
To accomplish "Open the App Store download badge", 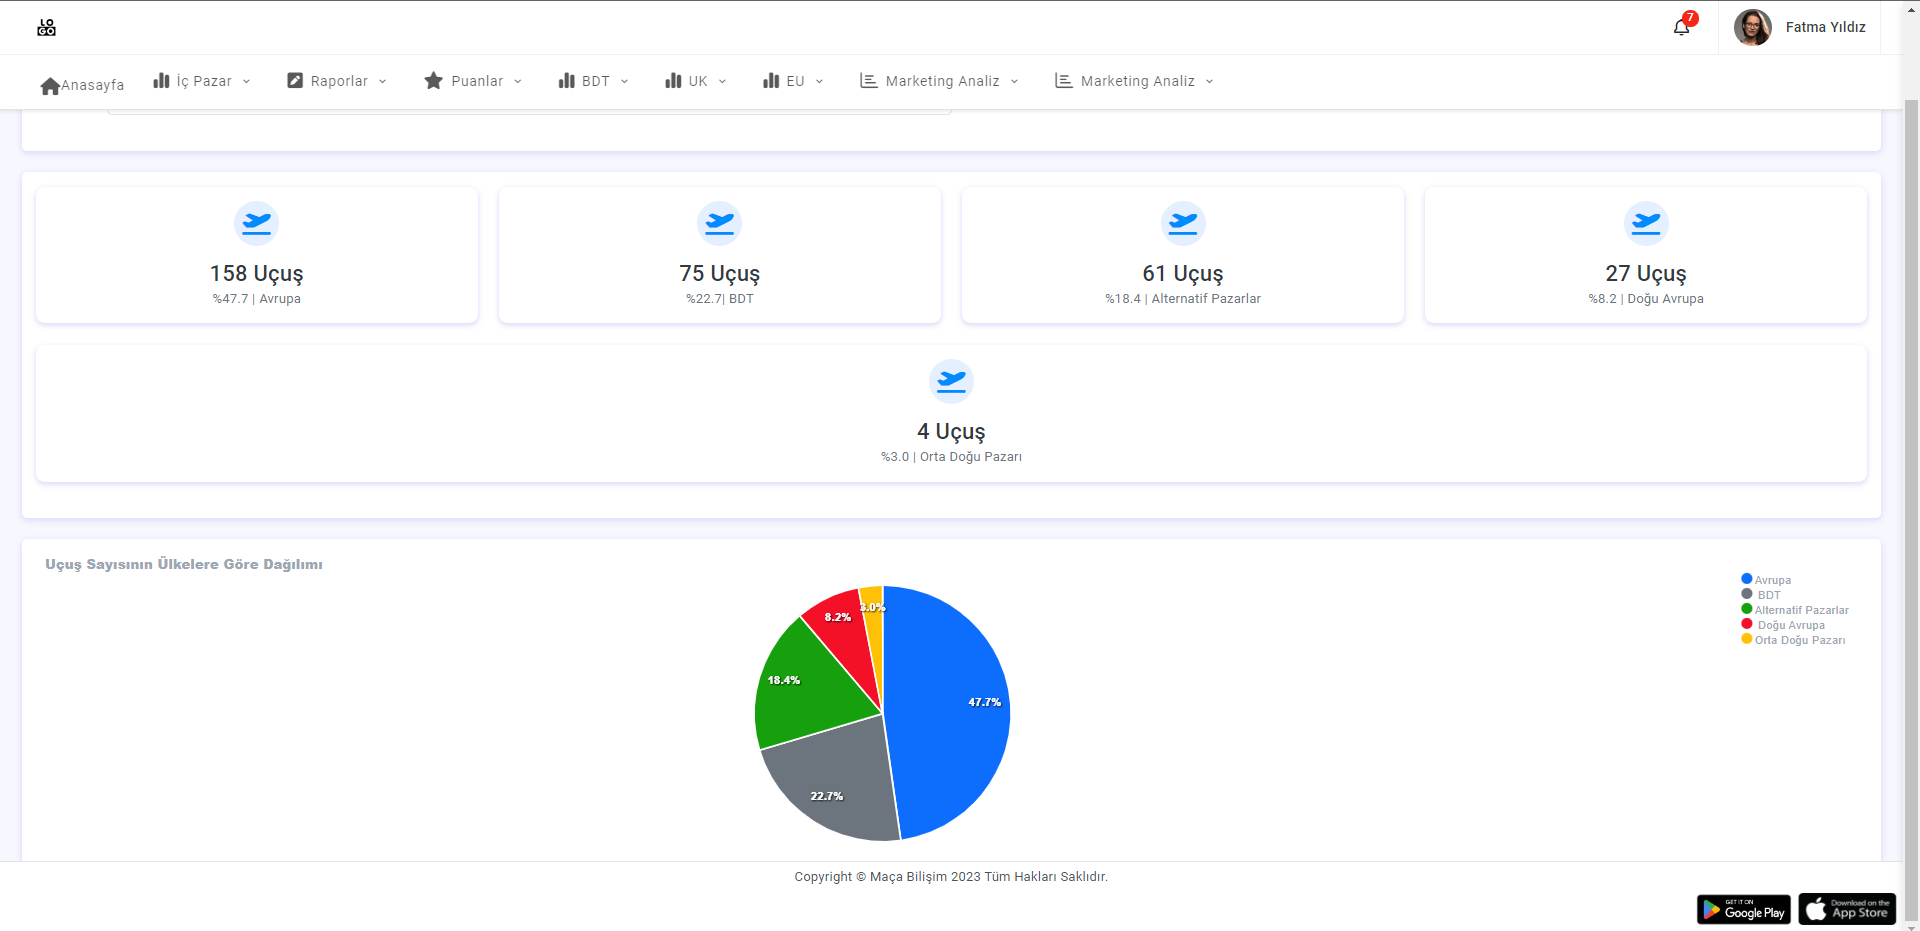I will pyautogui.click(x=1846, y=909).
